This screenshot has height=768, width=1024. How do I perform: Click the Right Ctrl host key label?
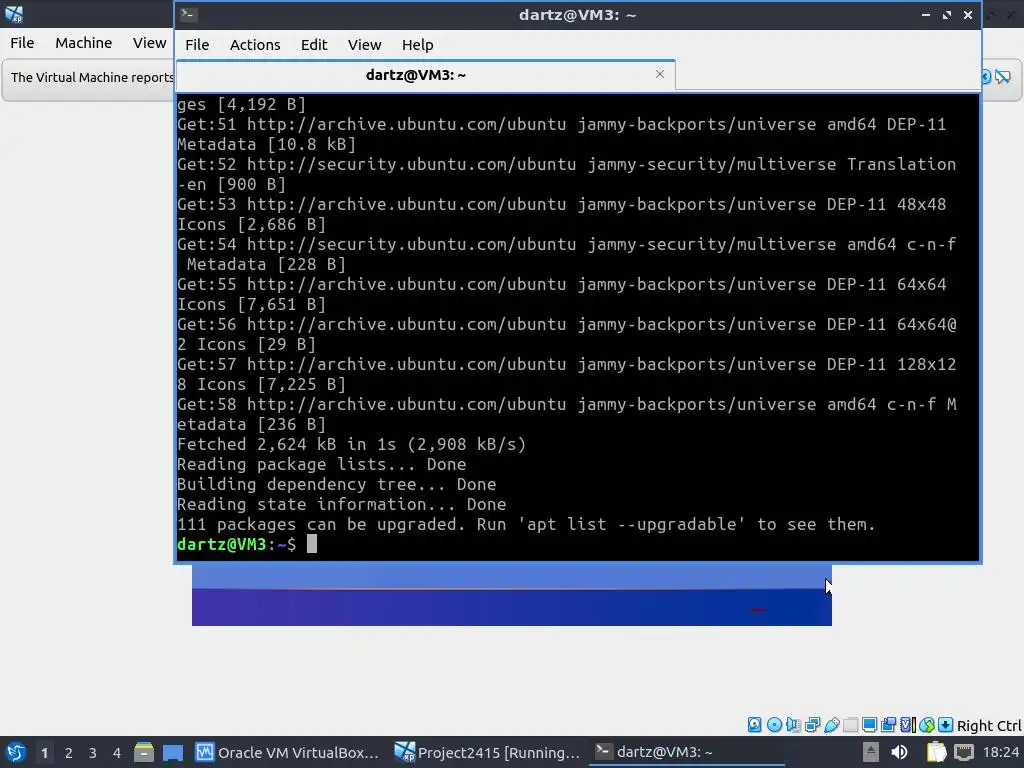(989, 726)
